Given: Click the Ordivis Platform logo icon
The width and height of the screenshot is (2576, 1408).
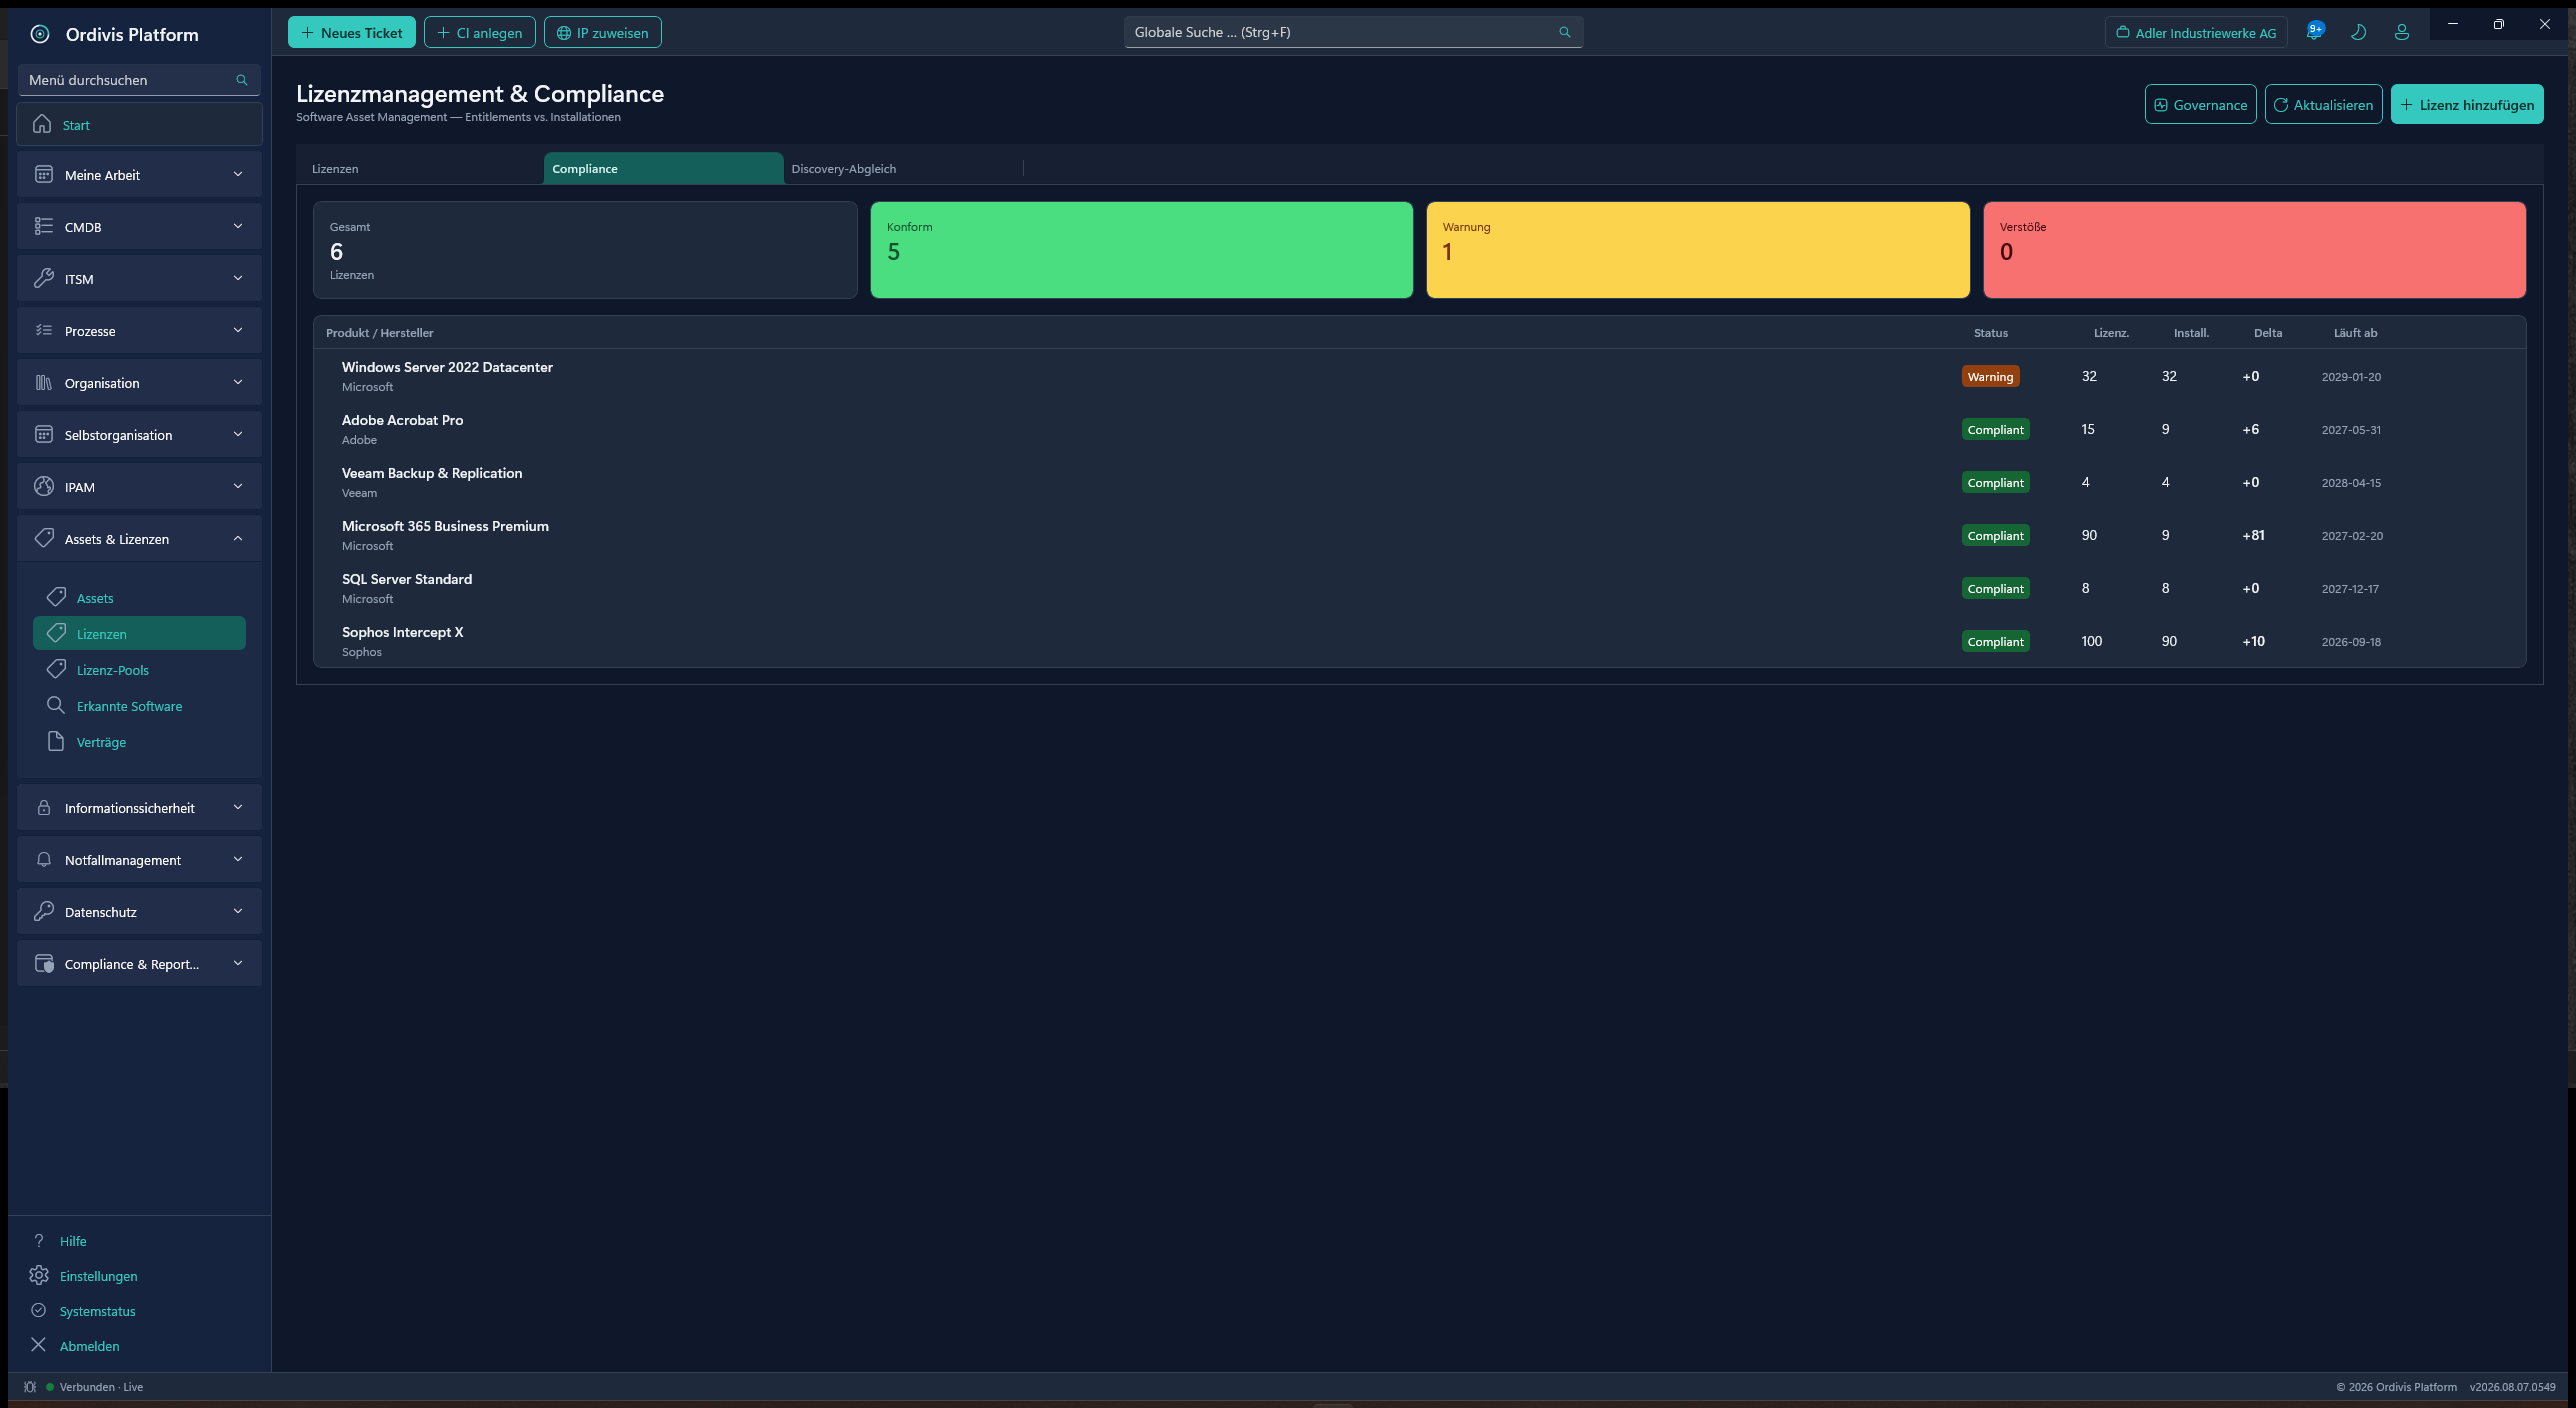Looking at the screenshot, I should pyautogui.click(x=40, y=34).
